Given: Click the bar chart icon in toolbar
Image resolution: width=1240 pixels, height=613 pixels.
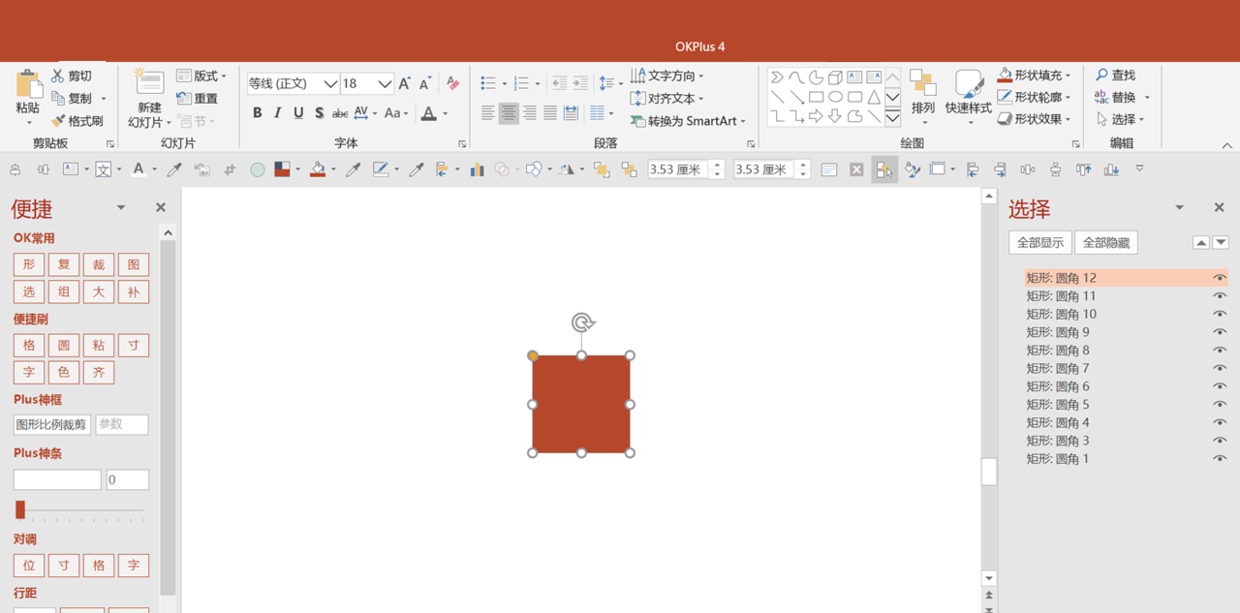Looking at the screenshot, I should point(477,170).
